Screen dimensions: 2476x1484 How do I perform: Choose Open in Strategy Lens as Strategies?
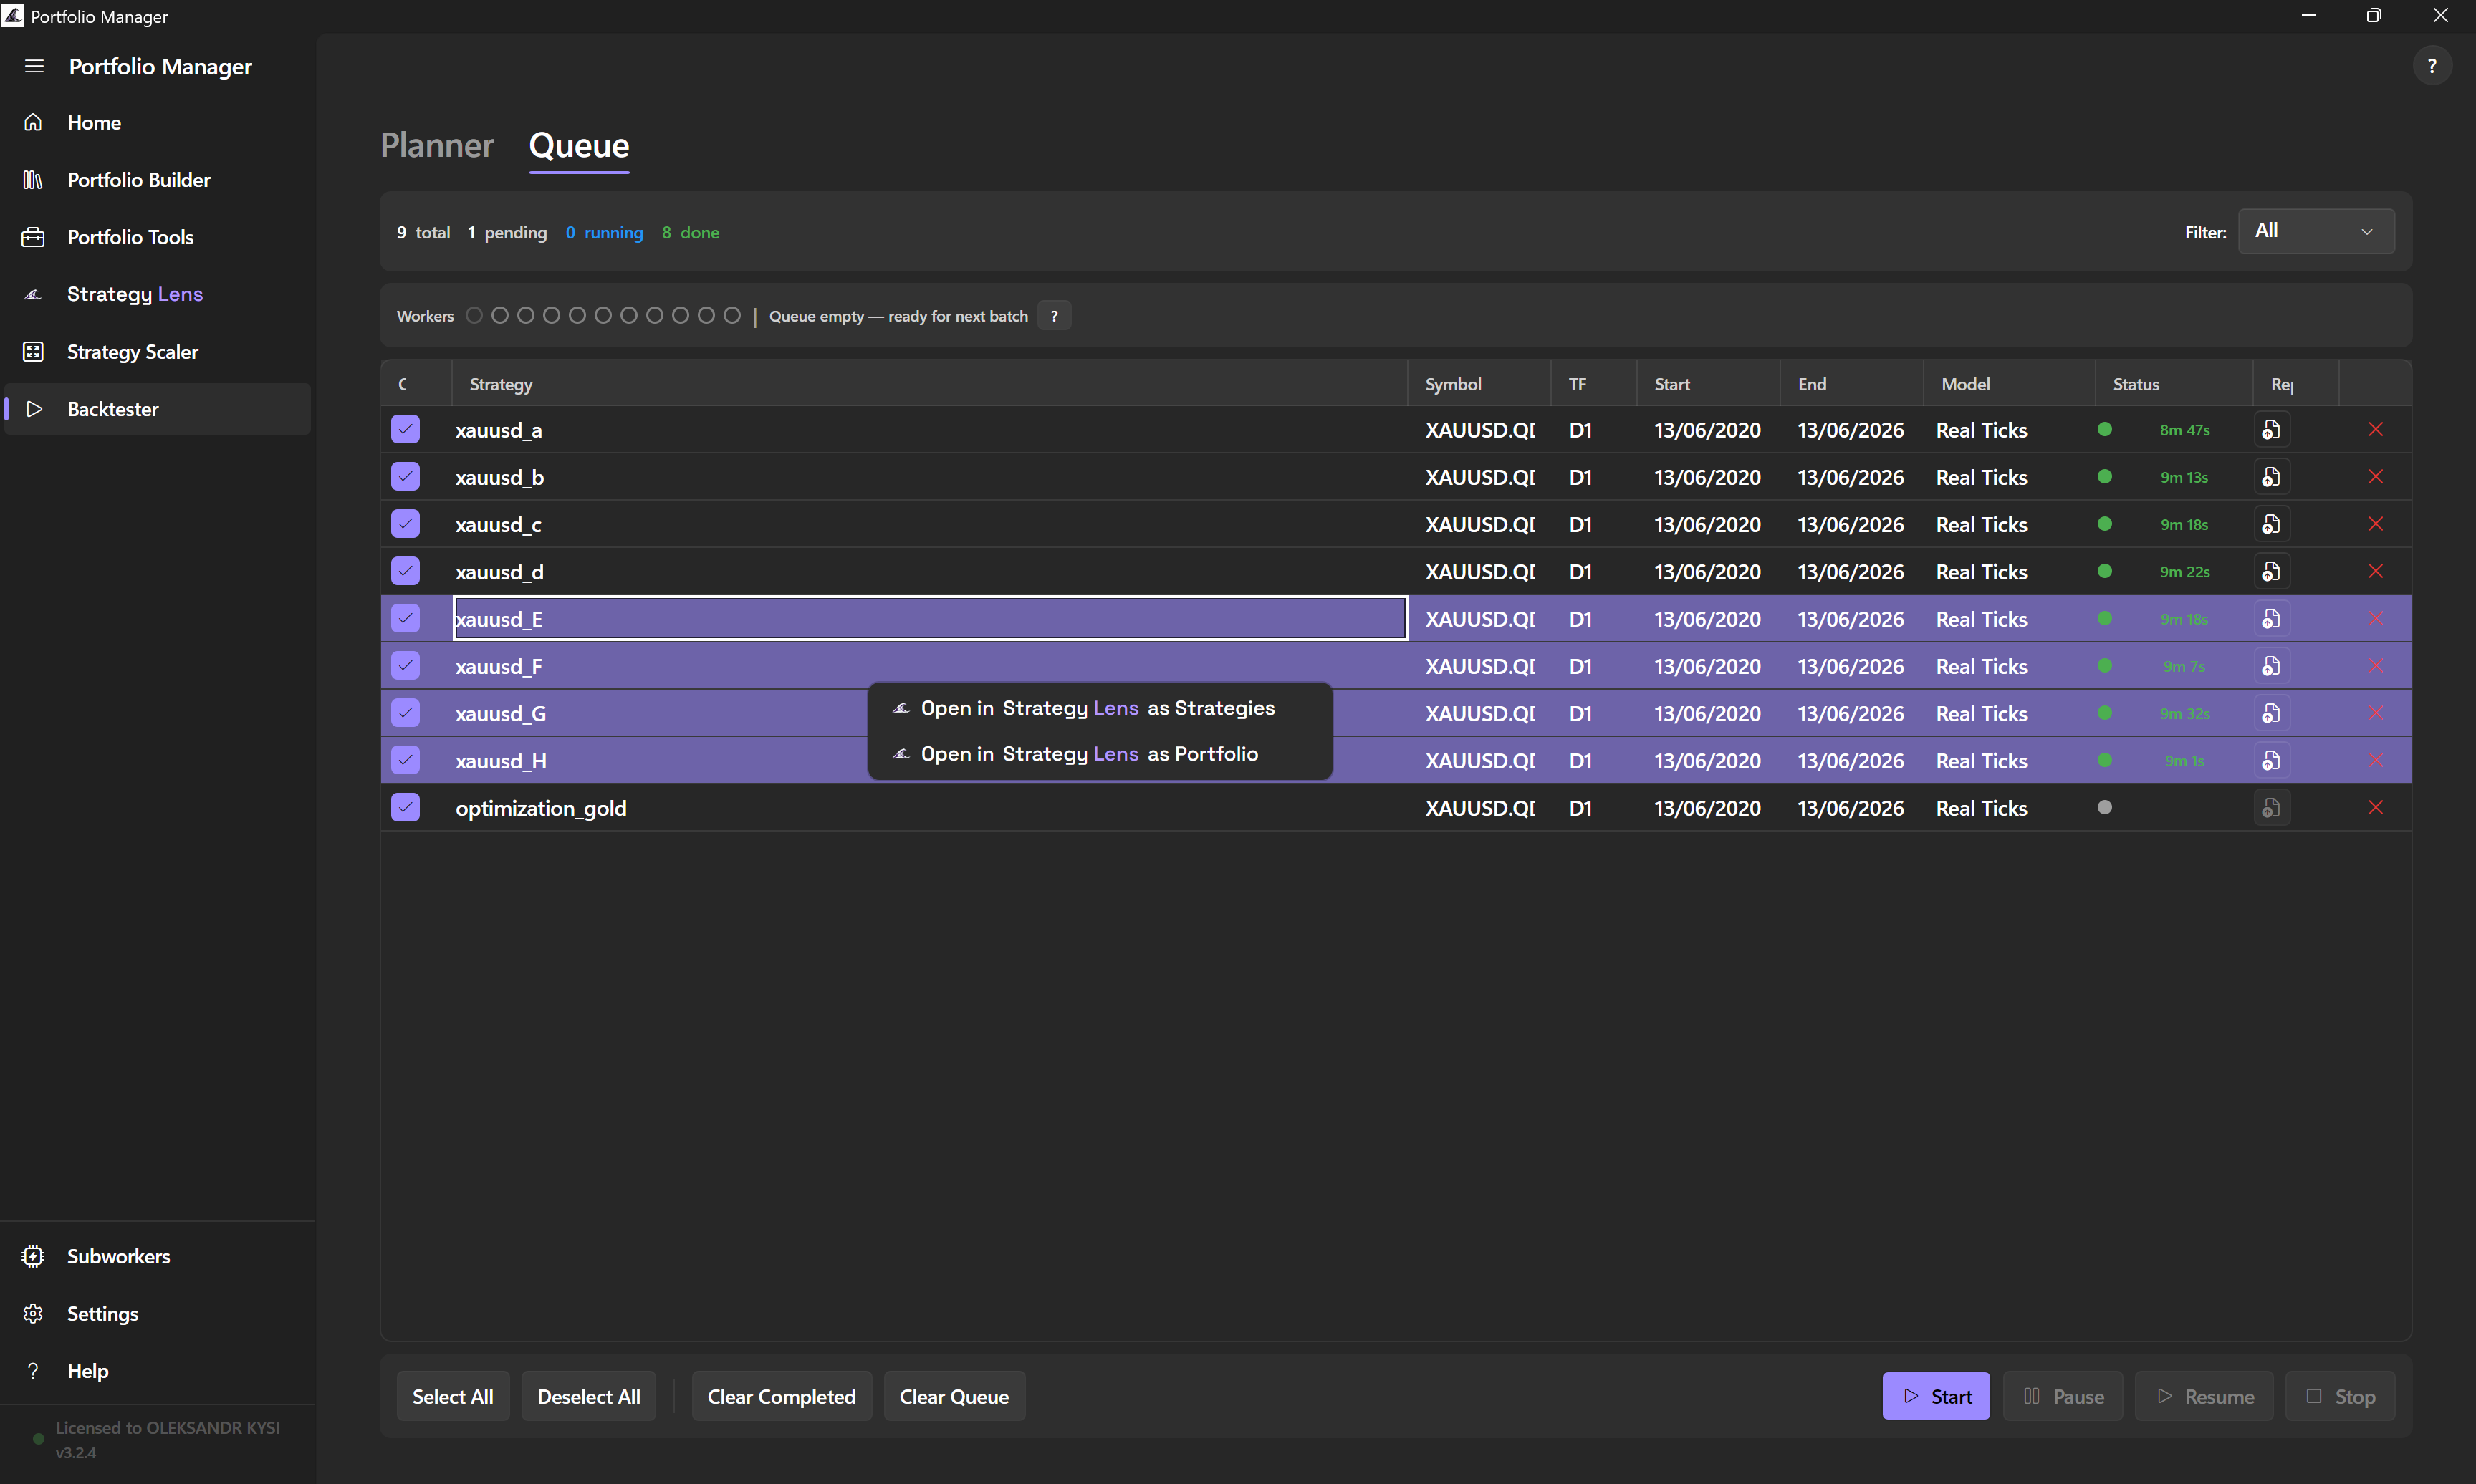tap(1099, 708)
